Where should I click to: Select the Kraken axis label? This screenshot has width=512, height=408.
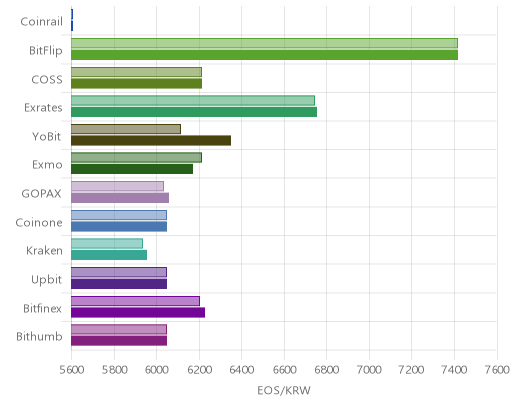point(44,250)
